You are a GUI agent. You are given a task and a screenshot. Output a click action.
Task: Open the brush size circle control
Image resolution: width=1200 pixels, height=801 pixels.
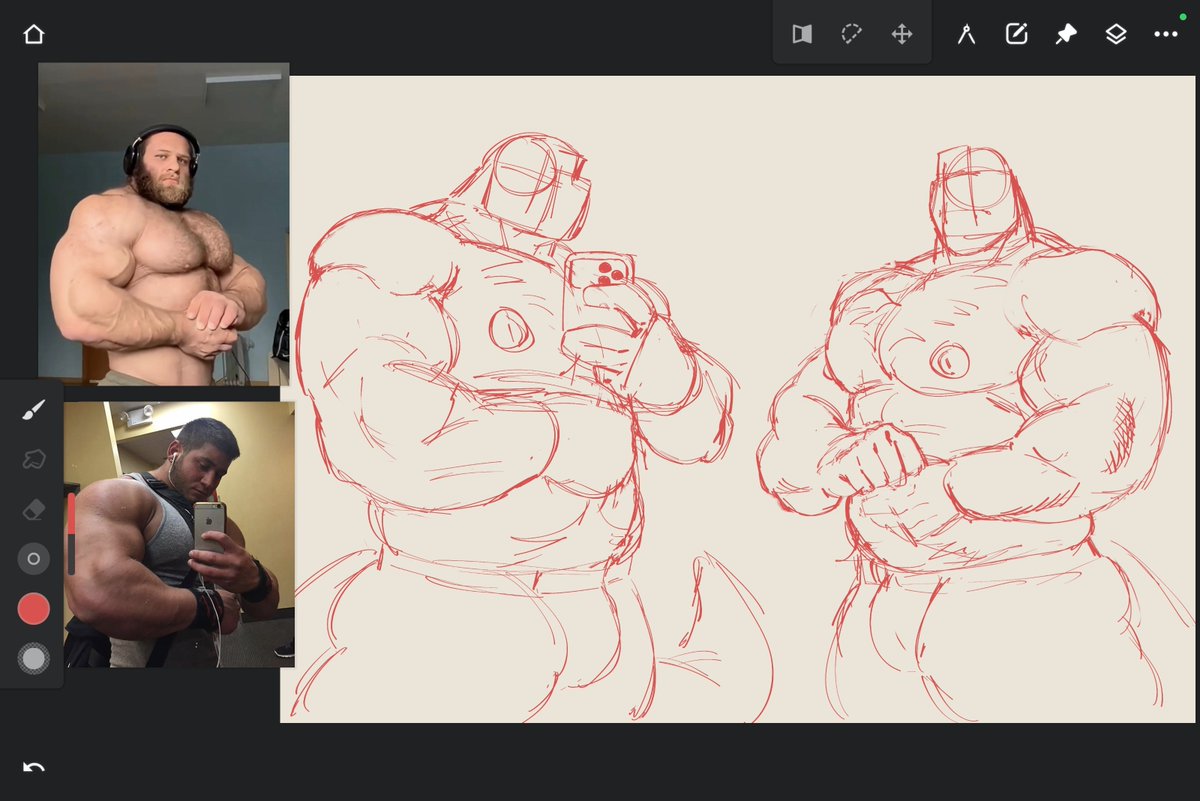pyautogui.click(x=33, y=559)
